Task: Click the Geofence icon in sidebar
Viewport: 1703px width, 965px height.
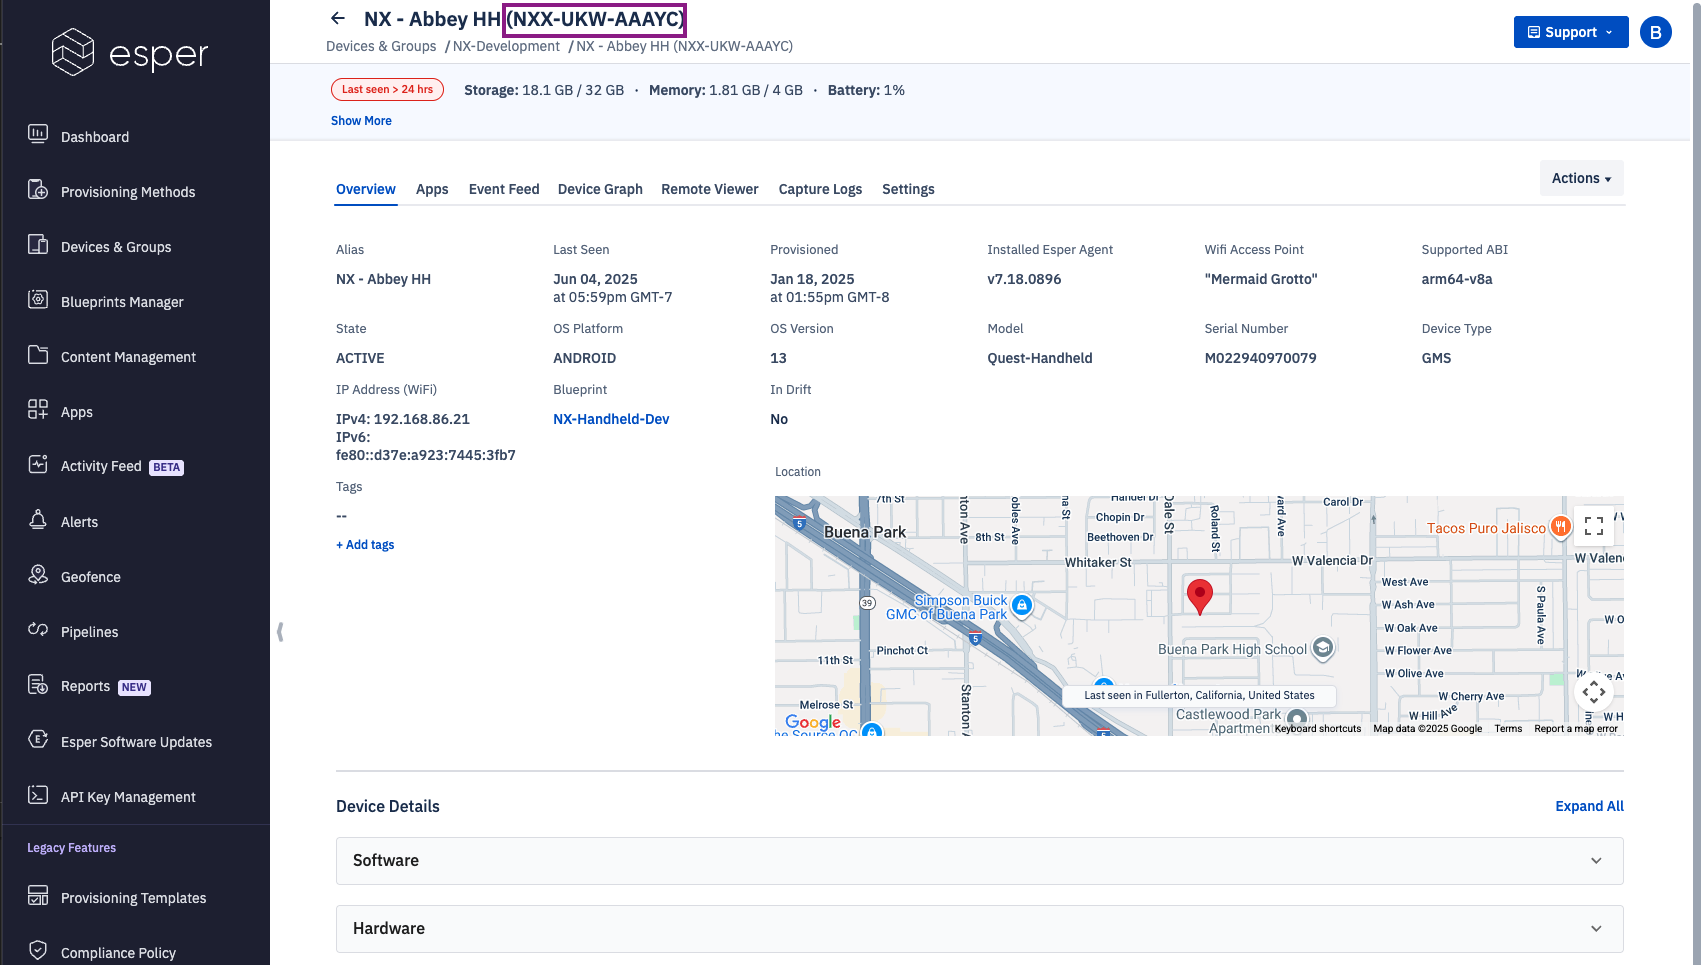Action: coord(38,574)
